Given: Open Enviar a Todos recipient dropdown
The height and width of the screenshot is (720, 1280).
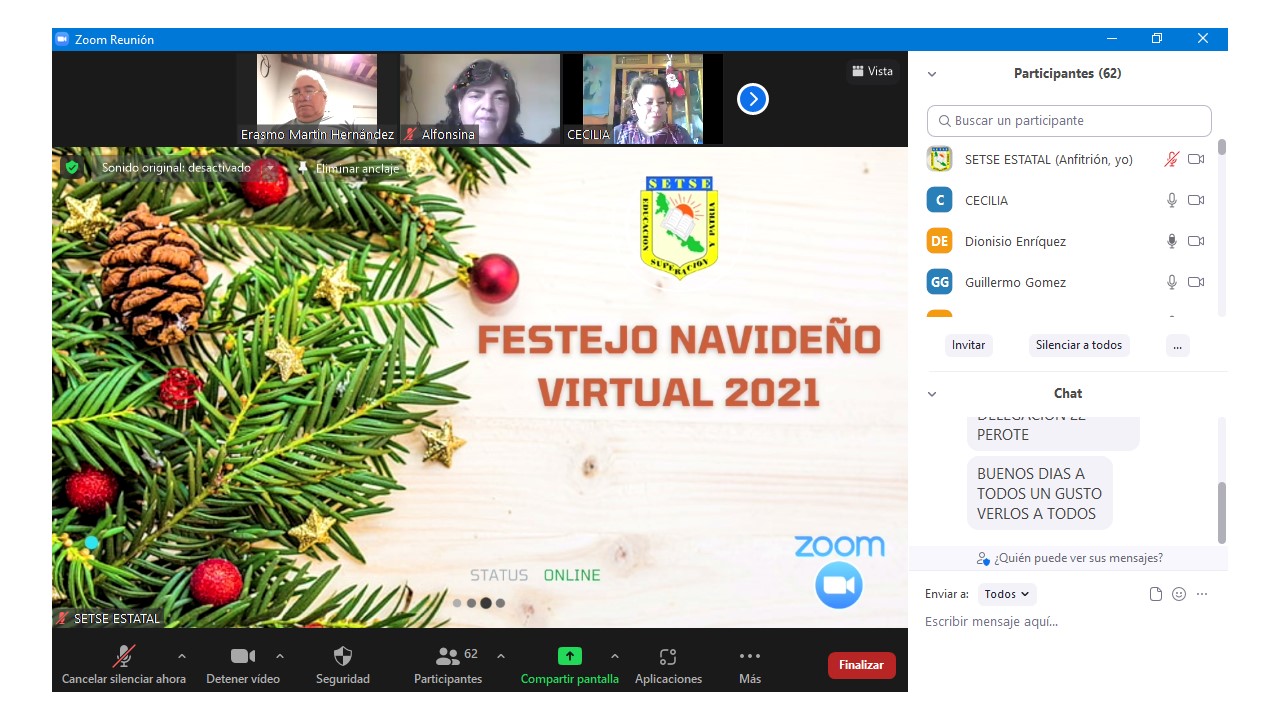Looking at the screenshot, I should pyautogui.click(x=1006, y=594).
